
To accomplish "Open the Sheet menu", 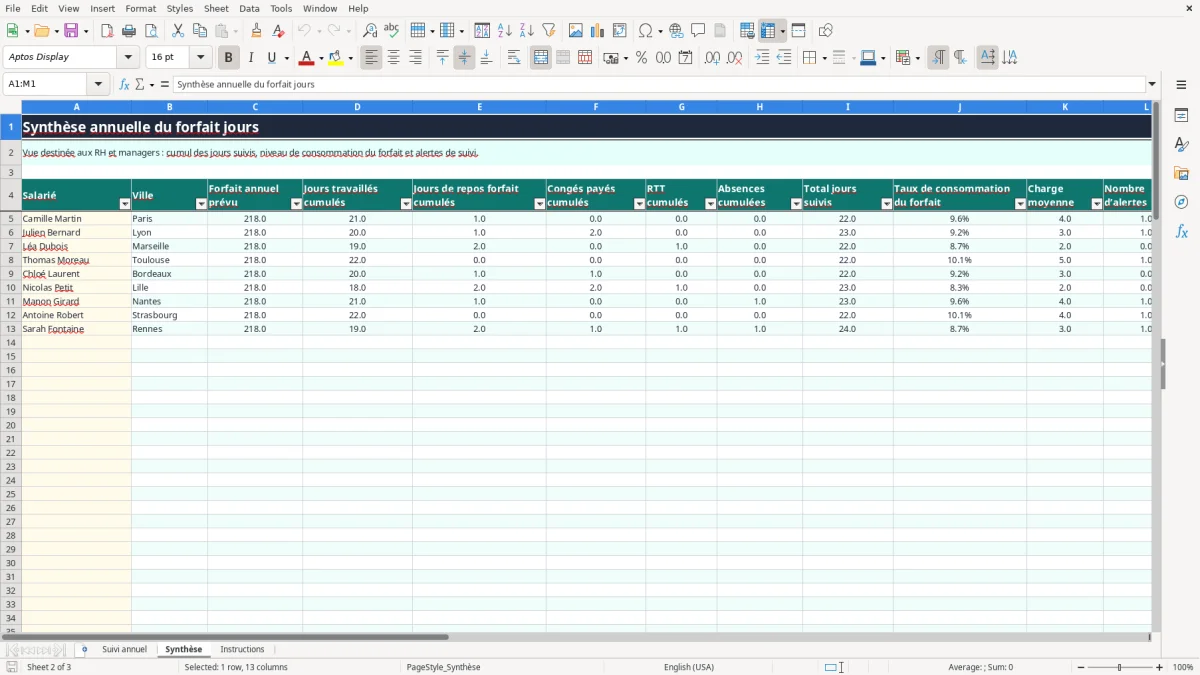I will point(216,8).
